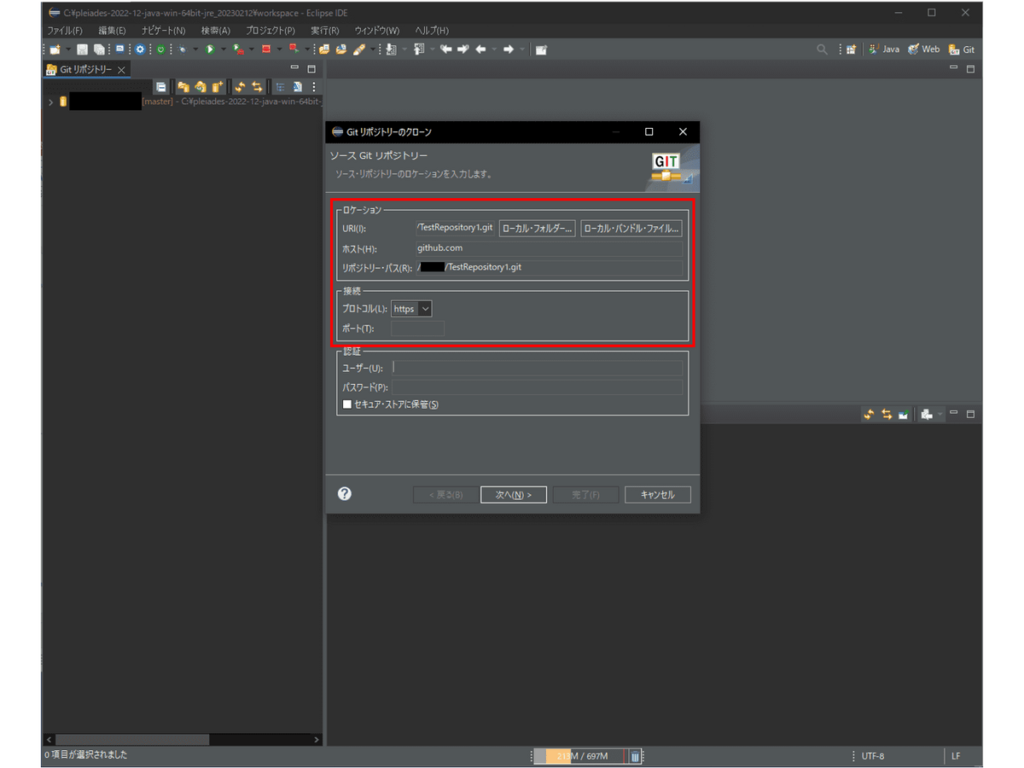The width and height of the screenshot is (1024, 768).
Task: Click the 次へ(N) > button
Action: [x=513, y=494]
